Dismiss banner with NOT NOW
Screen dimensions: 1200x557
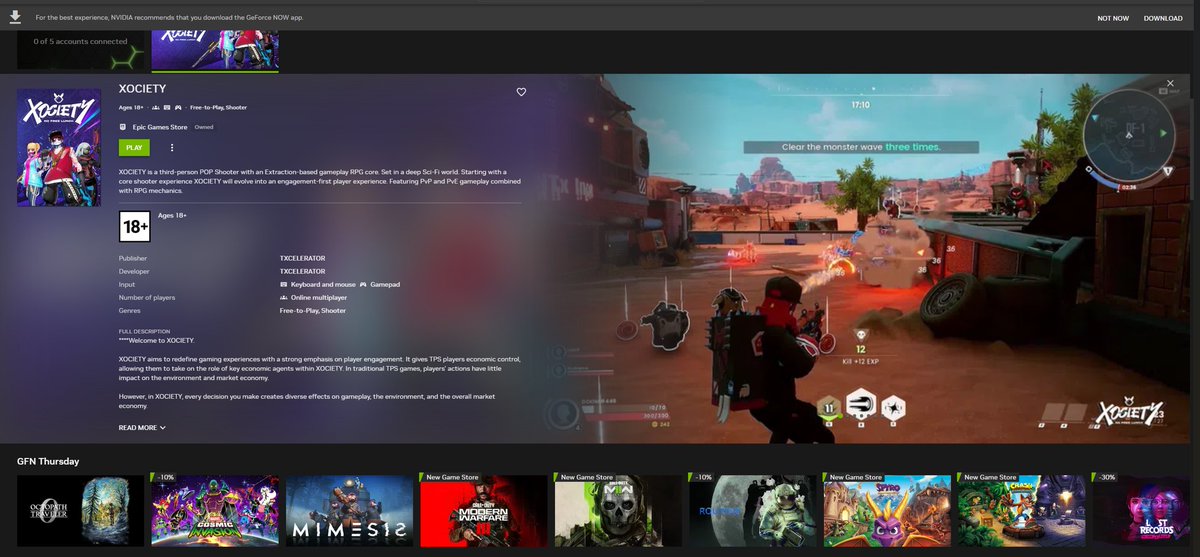pos(1113,18)
